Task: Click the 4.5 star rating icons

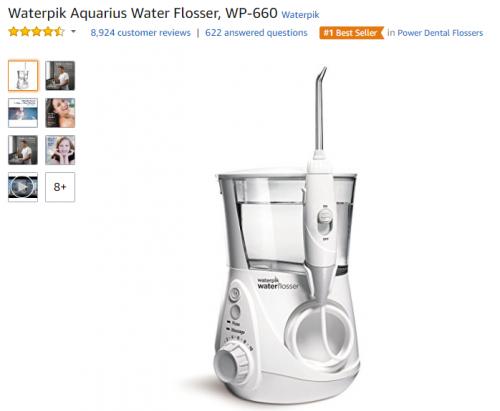Action: coord(36,32)
